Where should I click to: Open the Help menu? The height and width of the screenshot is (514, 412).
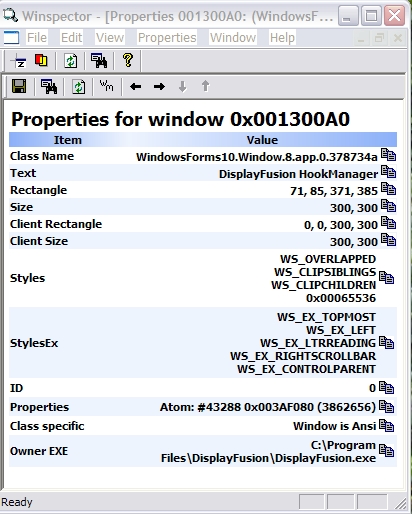point(282,38)
